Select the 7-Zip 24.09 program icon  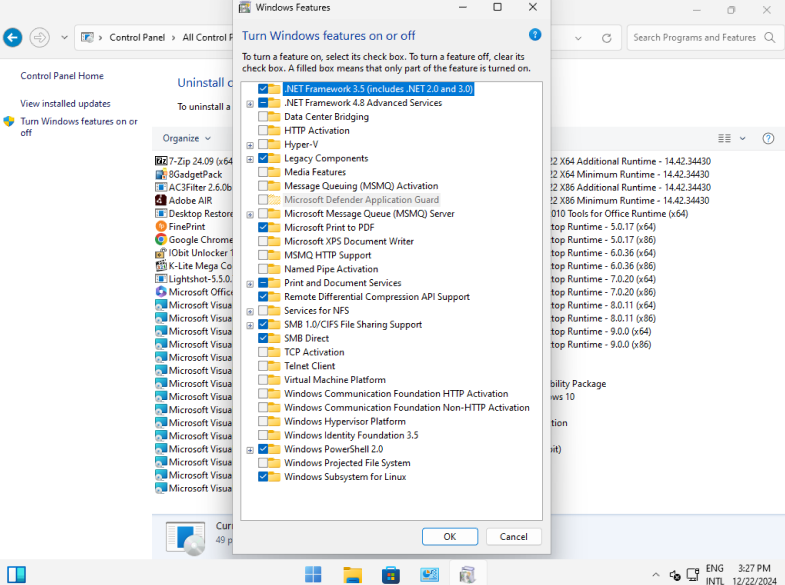coord(161,161)
